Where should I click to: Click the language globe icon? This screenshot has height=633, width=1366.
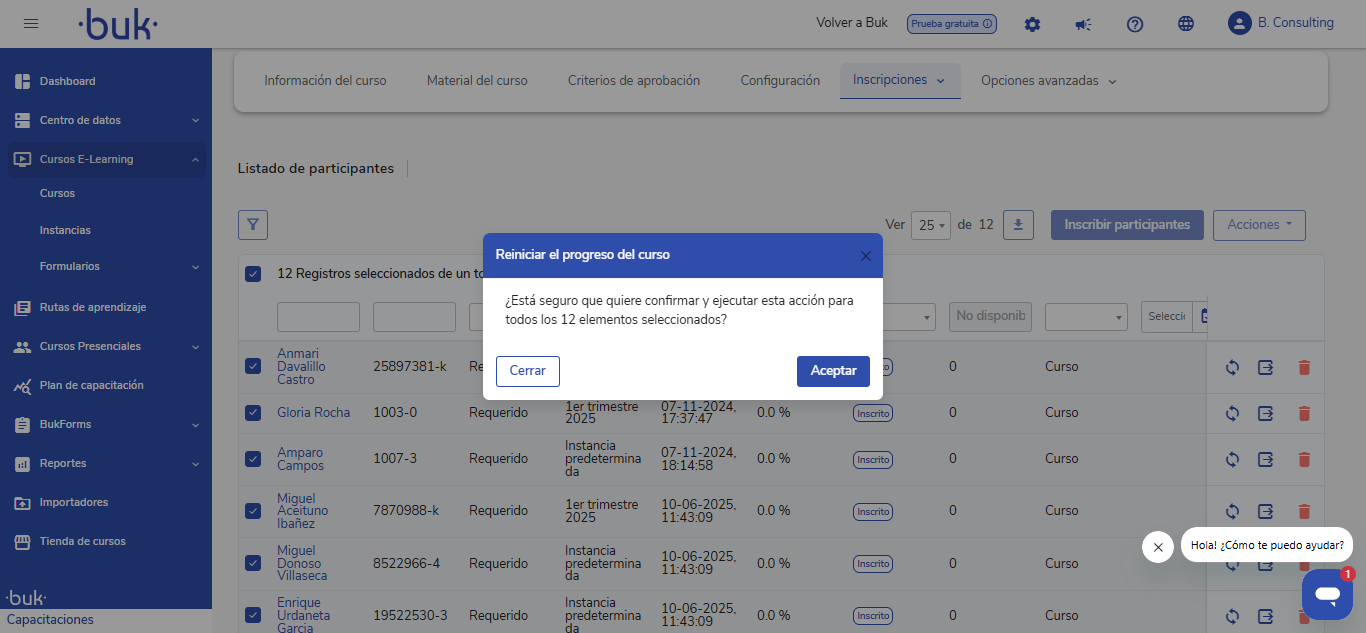(x=1186, y=24)
